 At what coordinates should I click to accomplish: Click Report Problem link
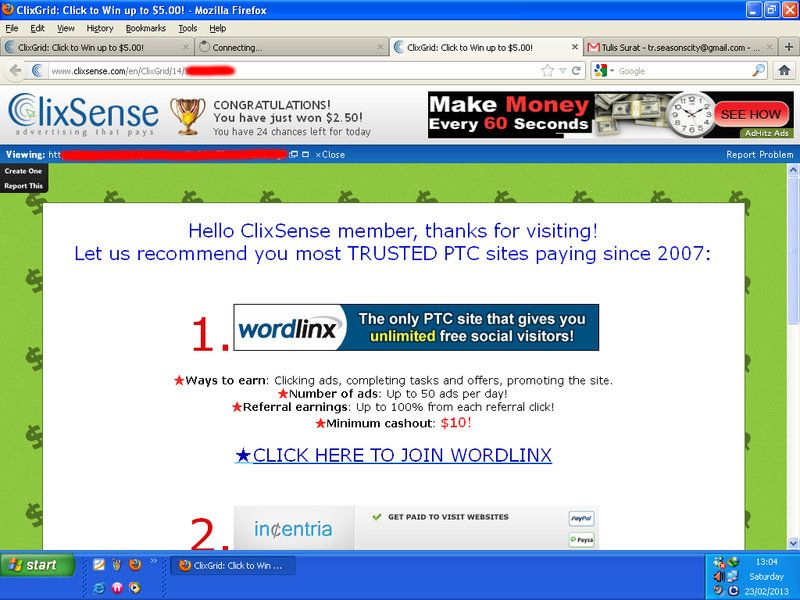coord(760,155)
